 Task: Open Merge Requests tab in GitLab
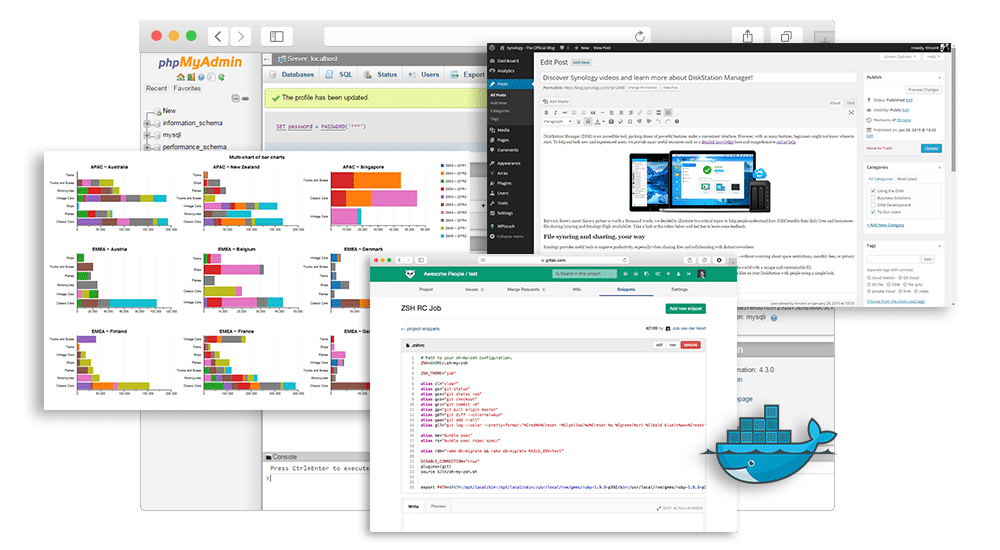pyautogui.click(x=526, y=290)
